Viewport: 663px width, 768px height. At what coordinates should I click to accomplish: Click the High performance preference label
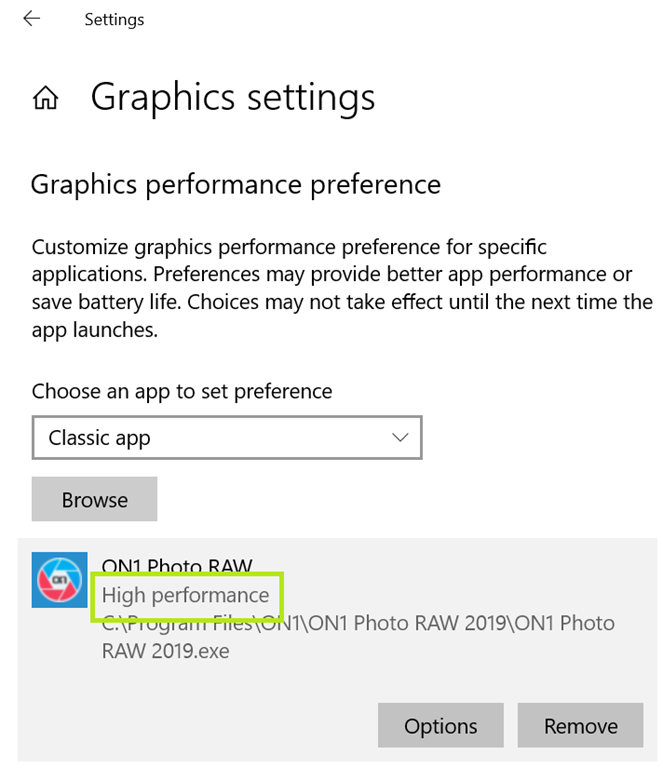185,595
